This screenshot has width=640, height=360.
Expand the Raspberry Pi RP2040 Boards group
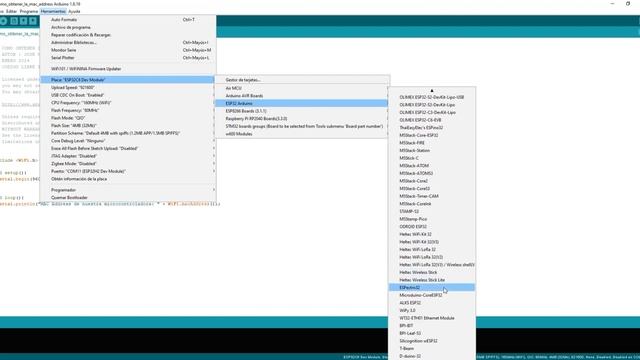pos(302,119)
